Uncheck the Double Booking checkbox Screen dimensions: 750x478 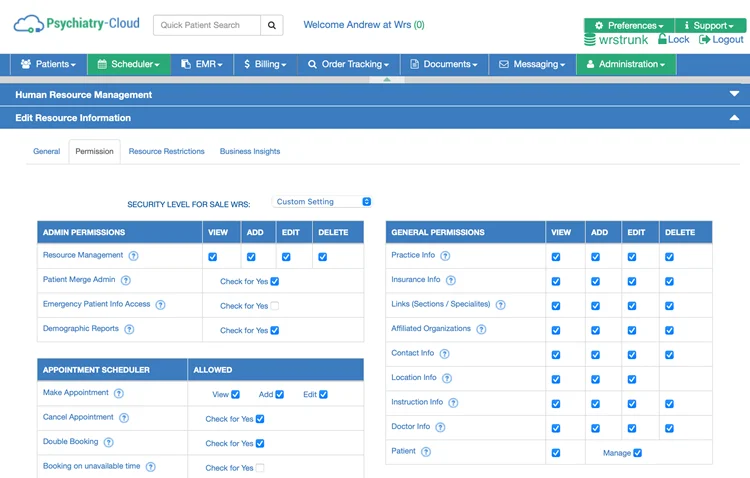pyautogui.click(x=260, y=443)
